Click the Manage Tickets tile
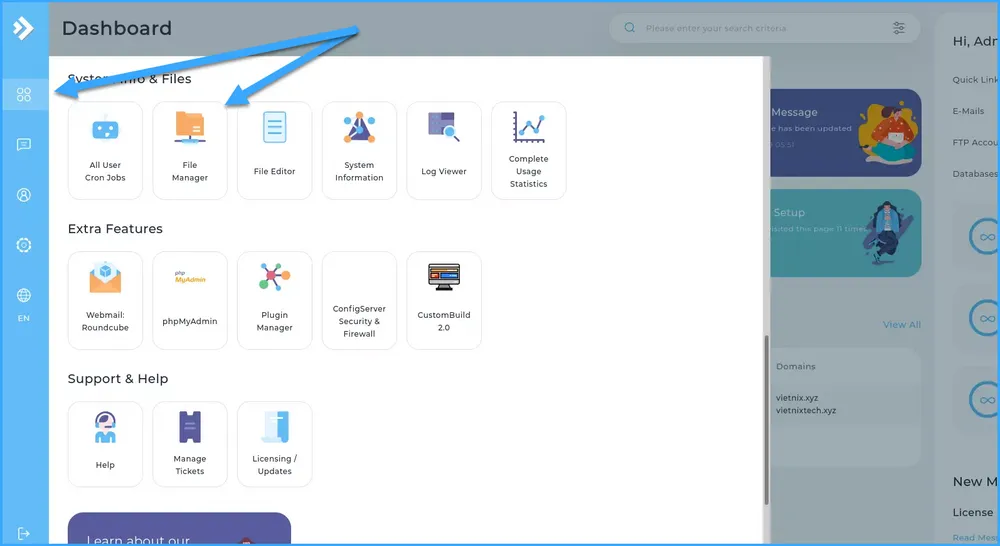Viewport: 1000px width, 546px height. tap(190, 444)
